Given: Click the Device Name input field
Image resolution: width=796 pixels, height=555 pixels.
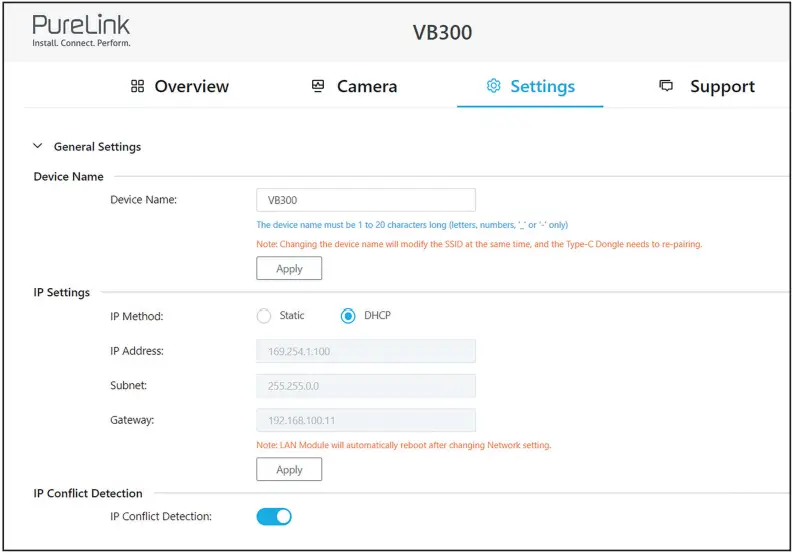Looking at the screenshot, I should (x=366, y=200).
